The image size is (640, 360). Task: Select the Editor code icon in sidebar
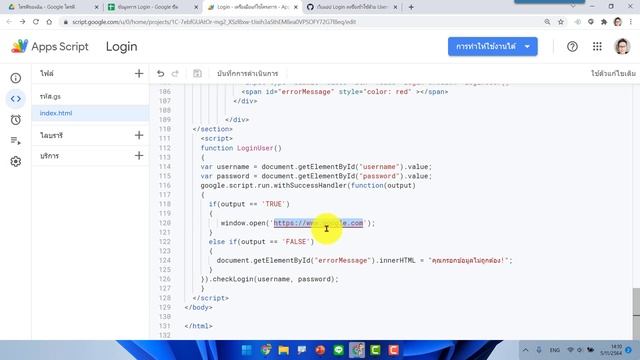click(16, 99)
